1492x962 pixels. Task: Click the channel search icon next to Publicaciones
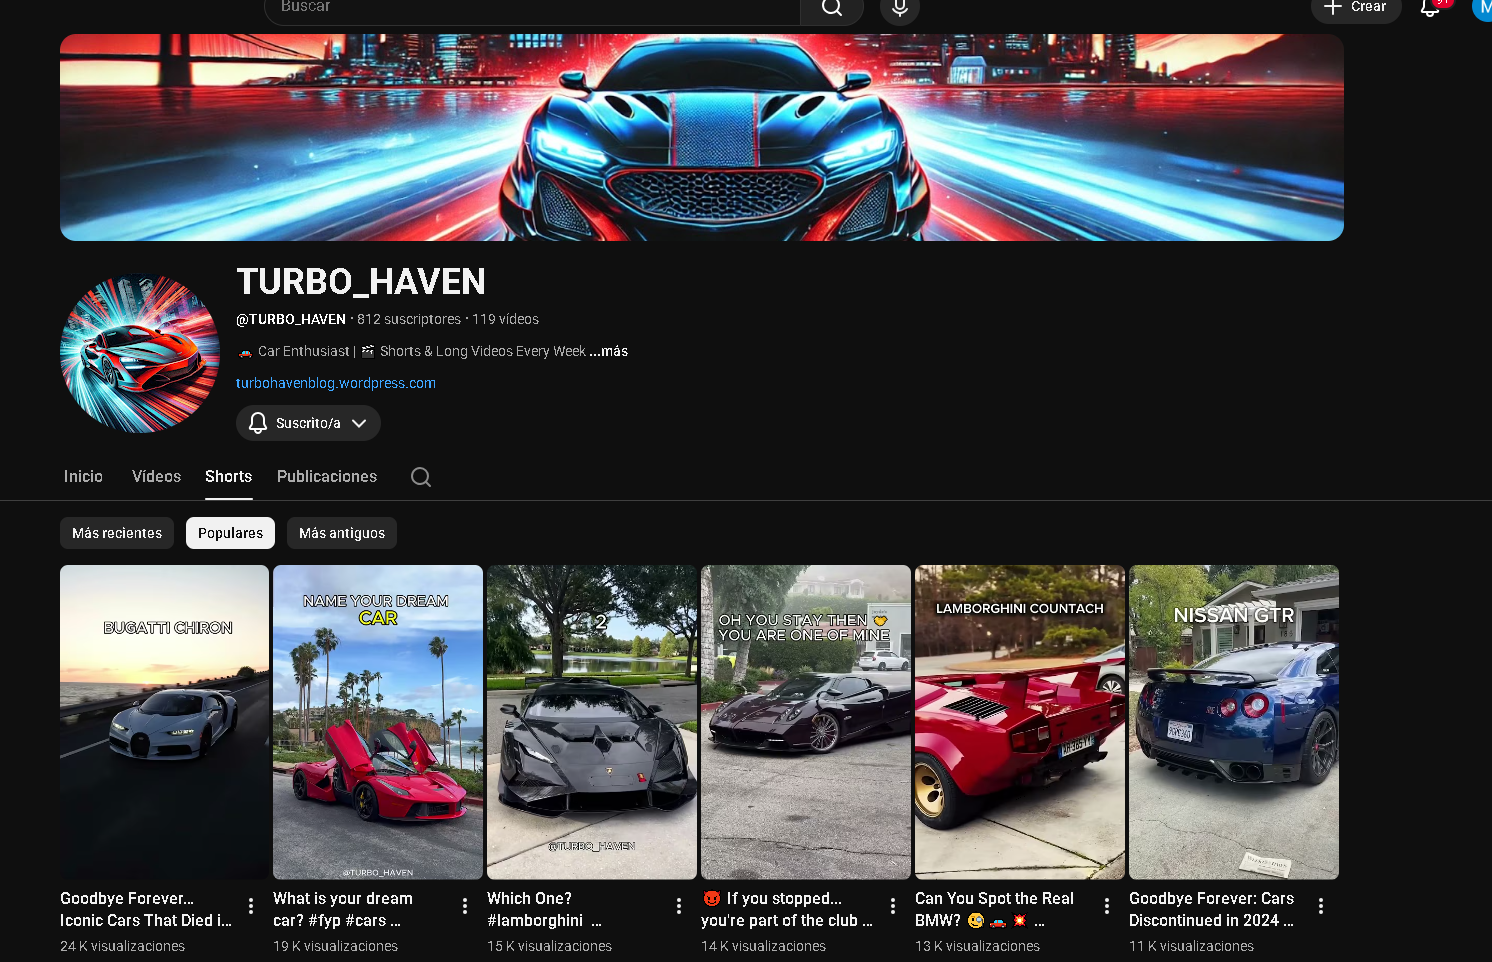click(x=420, y=477)
